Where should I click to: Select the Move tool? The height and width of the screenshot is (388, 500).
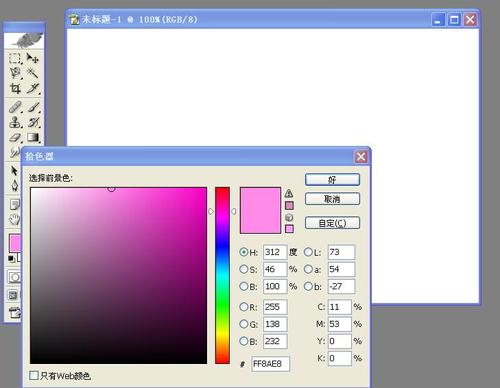click(33, 58)
